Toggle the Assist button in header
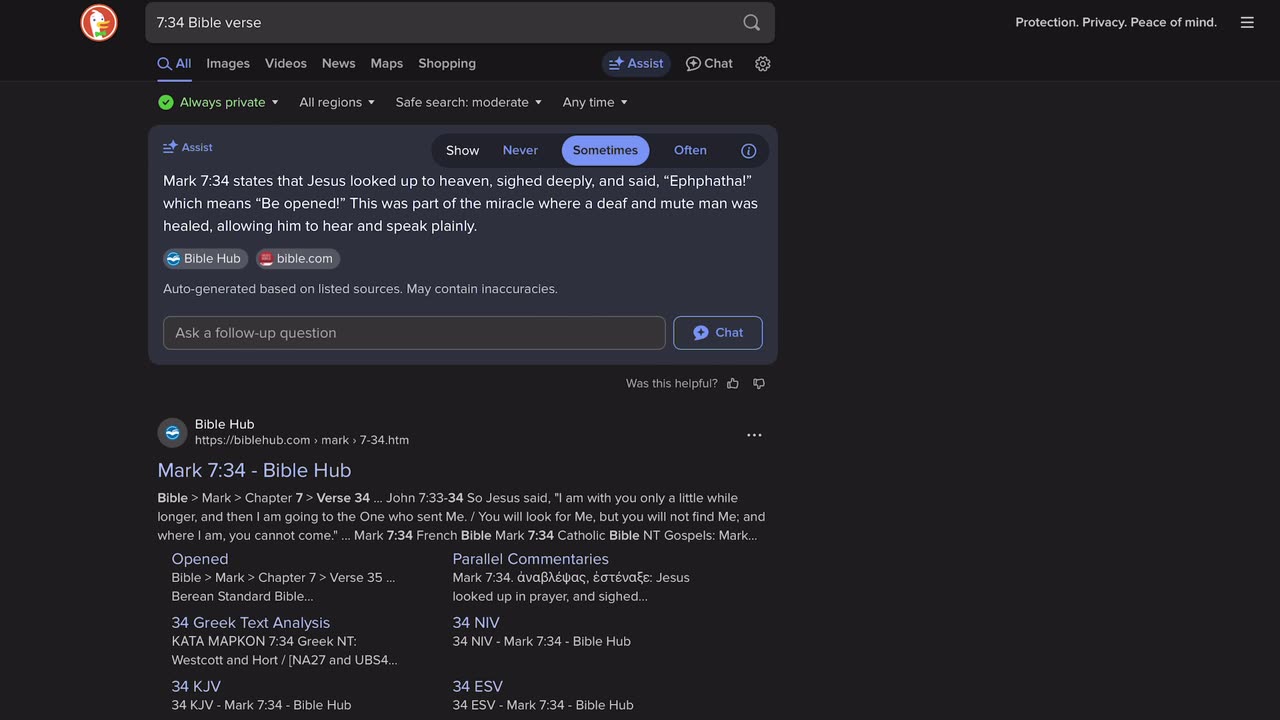 point(636,64)
